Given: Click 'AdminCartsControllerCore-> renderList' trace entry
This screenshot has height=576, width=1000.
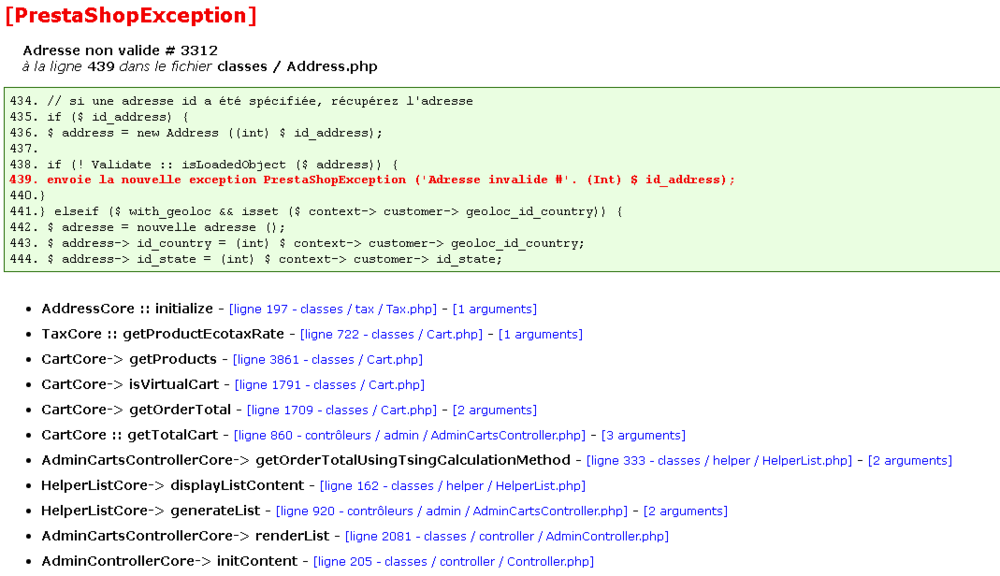Looking at the screenshot, I should (186, 536).
